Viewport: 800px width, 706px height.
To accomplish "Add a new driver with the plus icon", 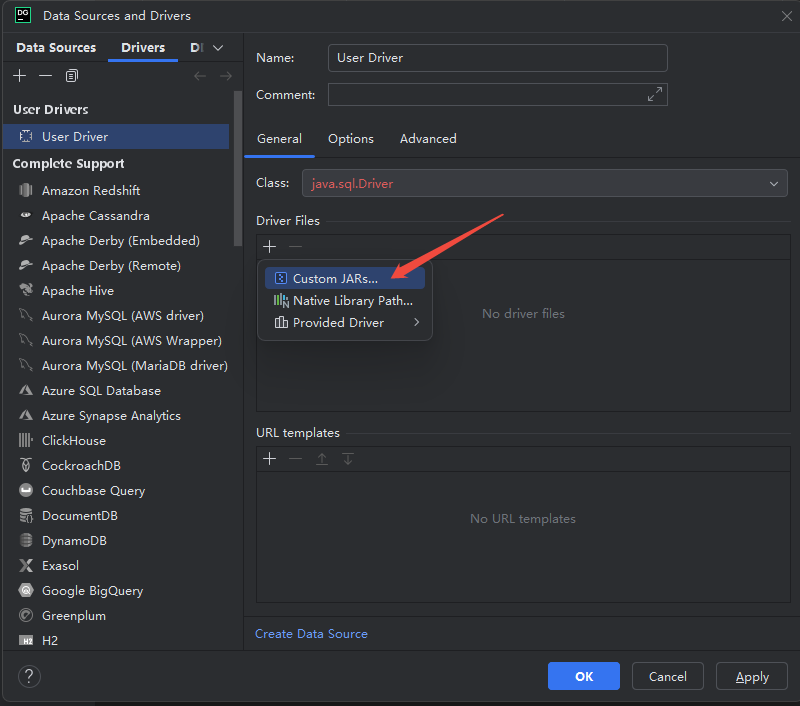I will coord(19,76).
